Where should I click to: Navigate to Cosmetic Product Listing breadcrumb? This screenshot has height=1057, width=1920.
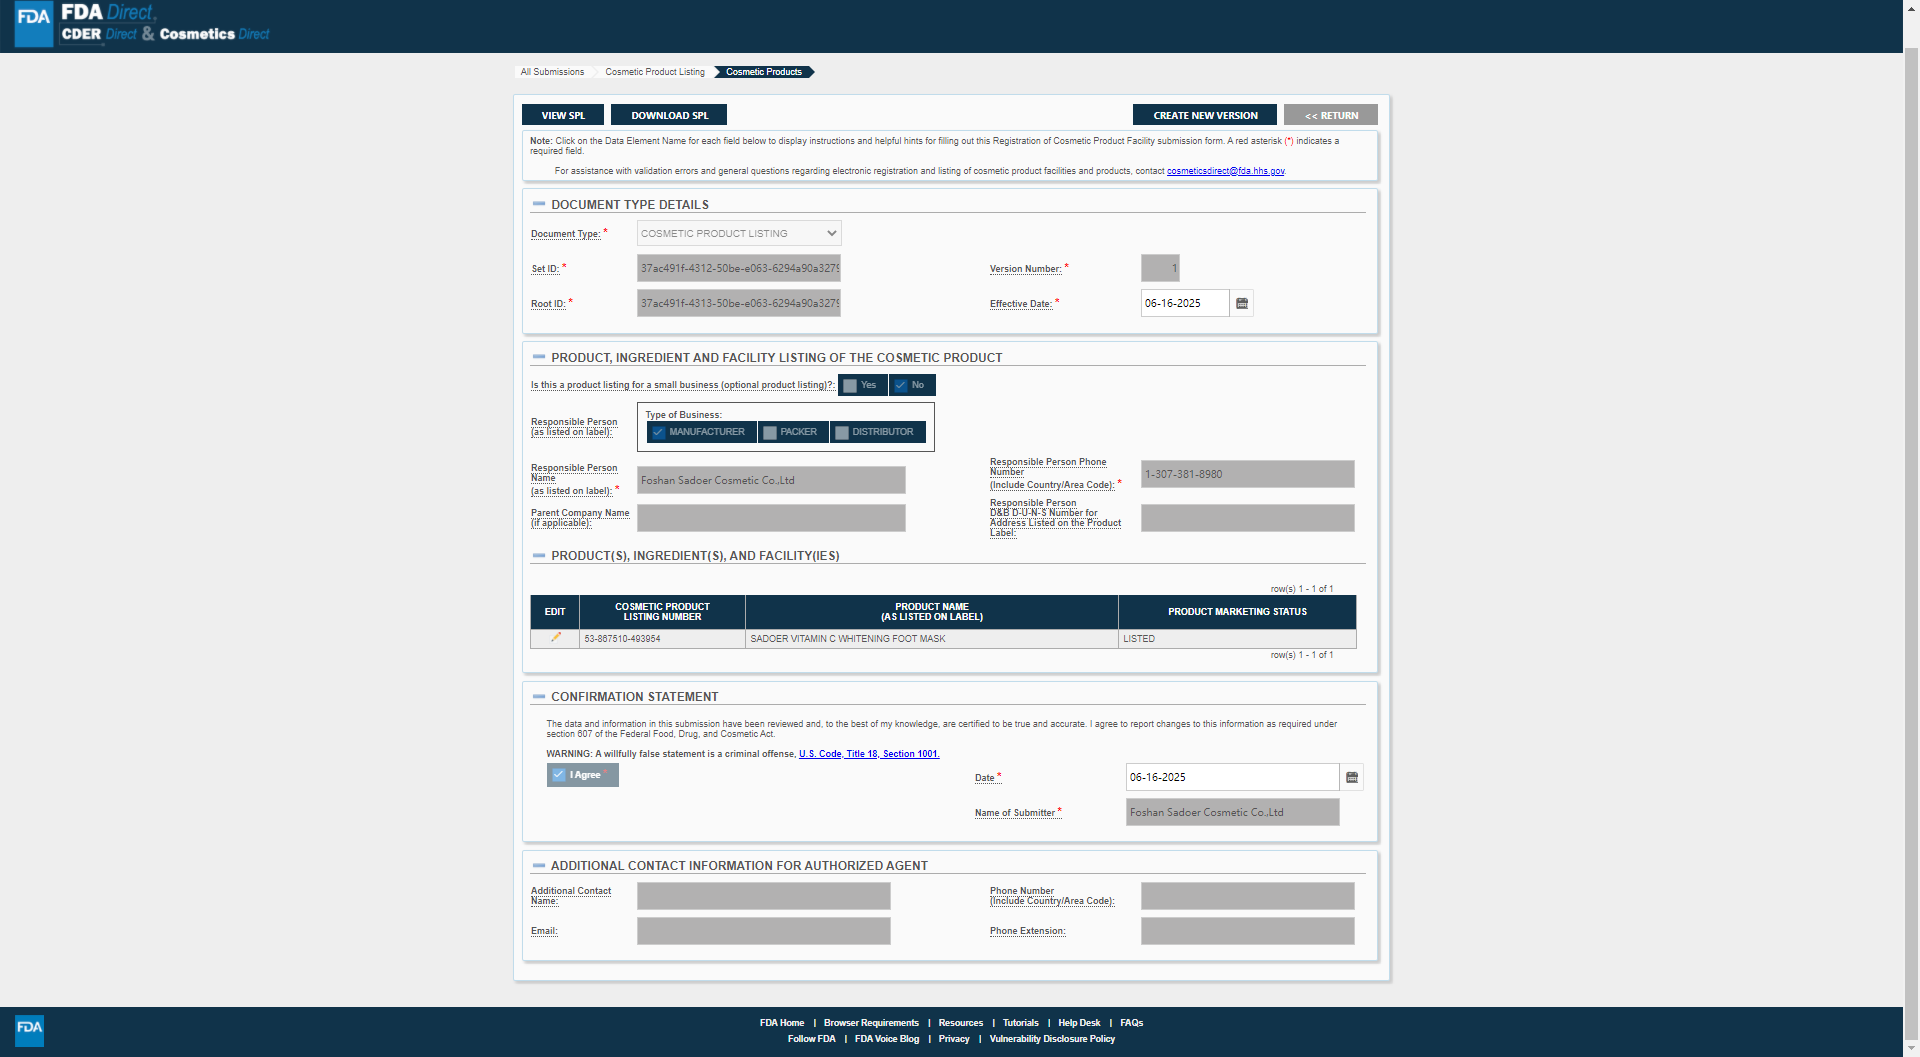point(654,72)
